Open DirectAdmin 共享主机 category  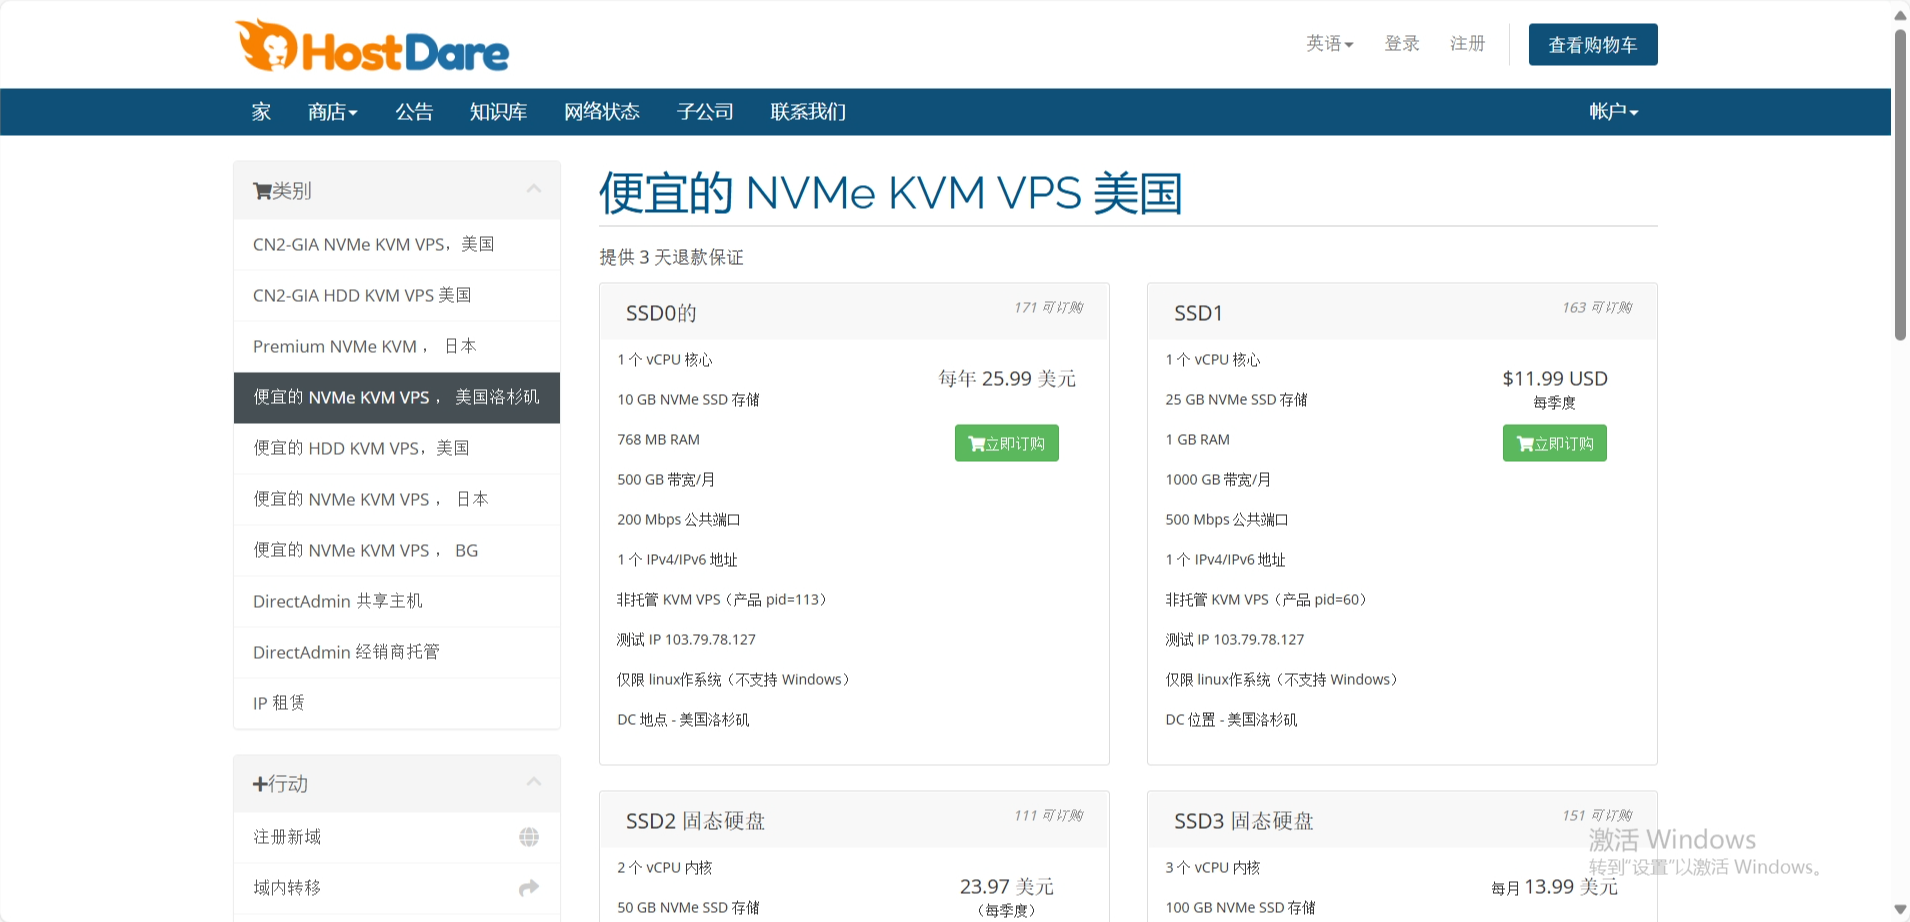[x=337, y=601]
